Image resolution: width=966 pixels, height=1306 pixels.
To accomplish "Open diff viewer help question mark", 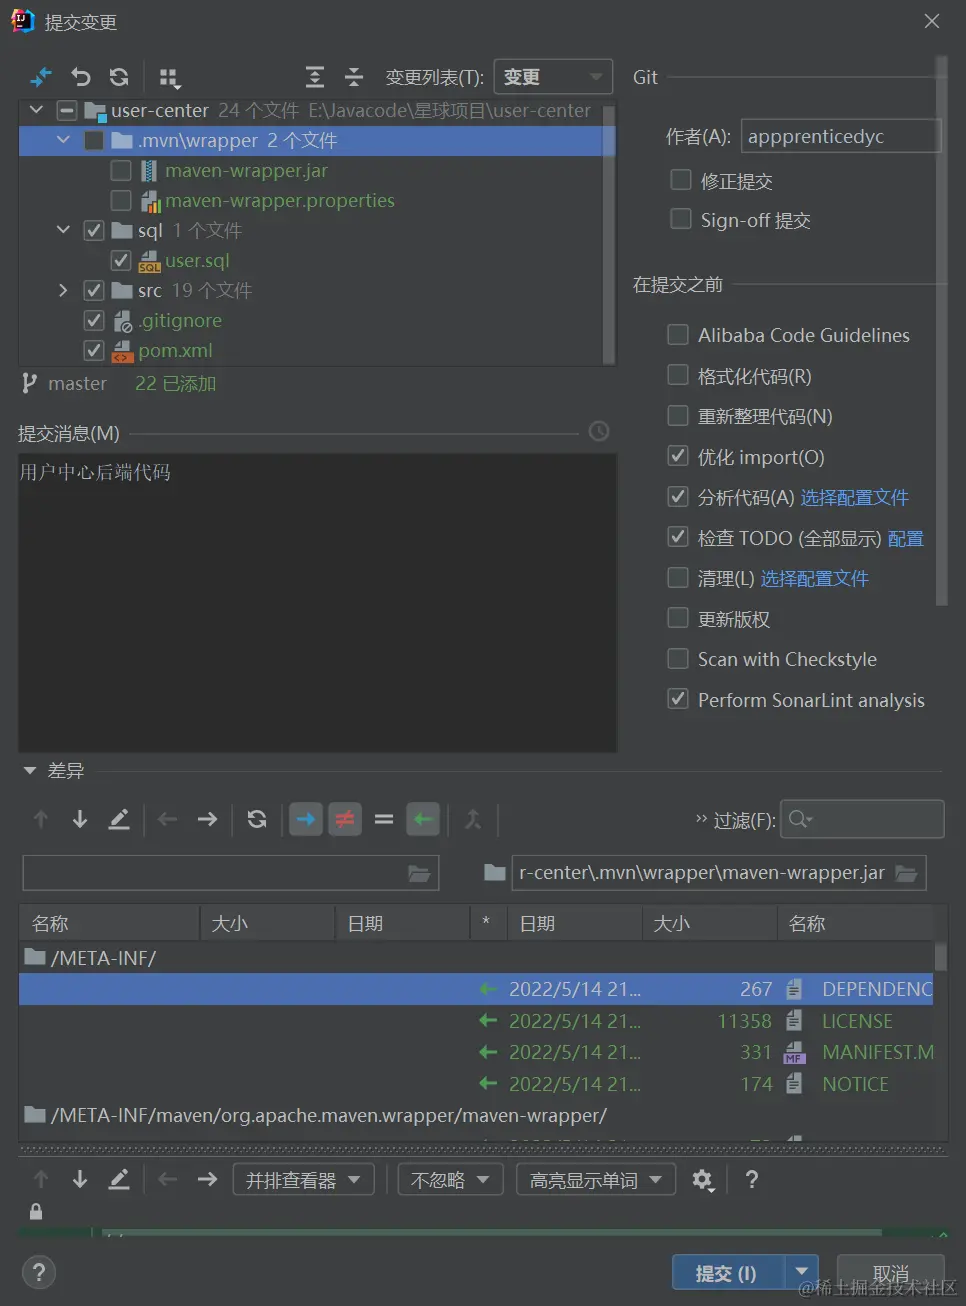I will 752,1180.
